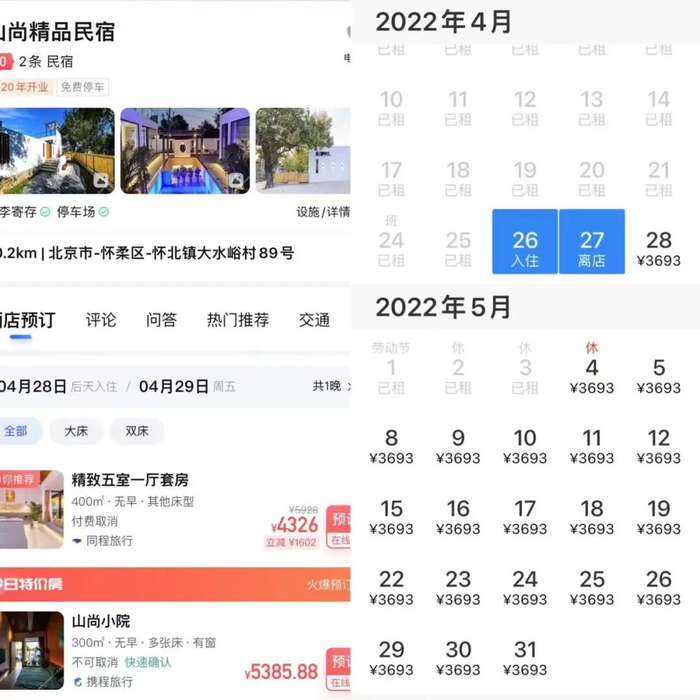Image resolution: width=700 pixels, height=700 pixels.
Task: Select May 17 priced ¥3693
Action: click(525, 517)
